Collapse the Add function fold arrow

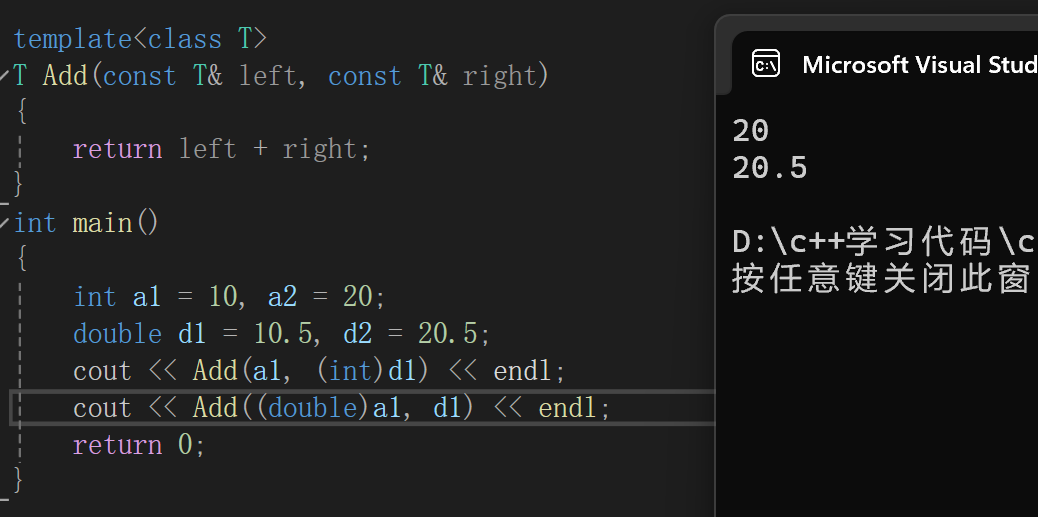[x=5, y=75]
